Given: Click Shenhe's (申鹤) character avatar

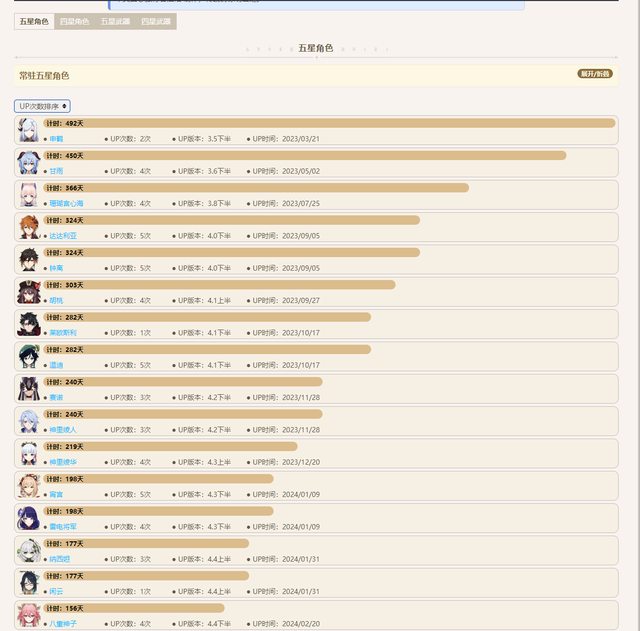Looking at the screenshot, I should click(x=28, y=131).
